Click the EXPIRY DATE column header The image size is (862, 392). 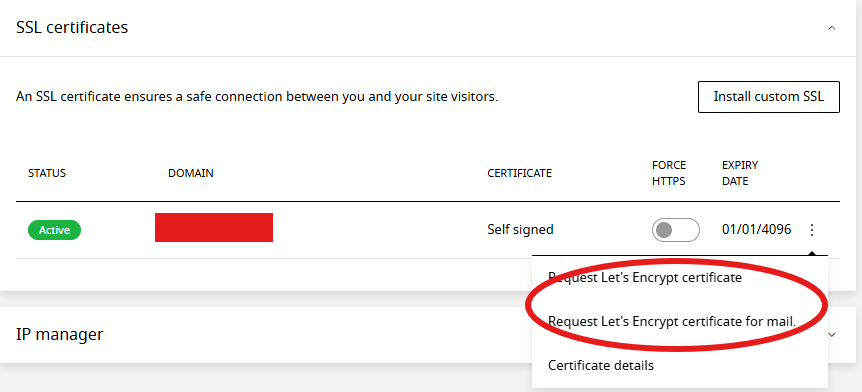click(740, 173)
